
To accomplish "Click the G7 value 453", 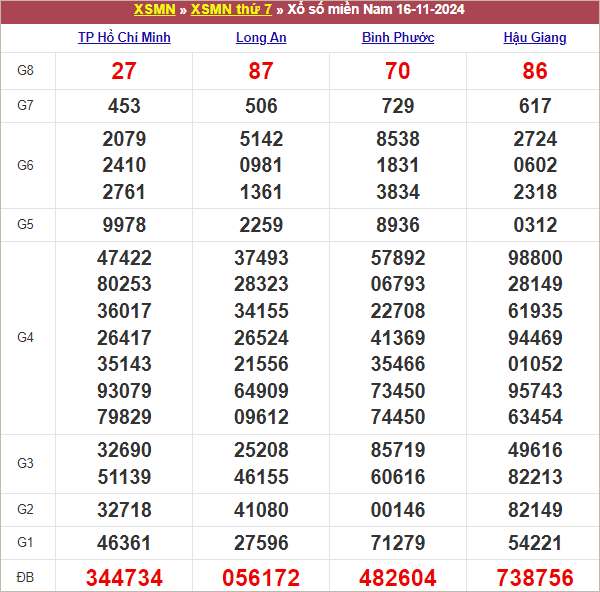I will tap(124, 106).
